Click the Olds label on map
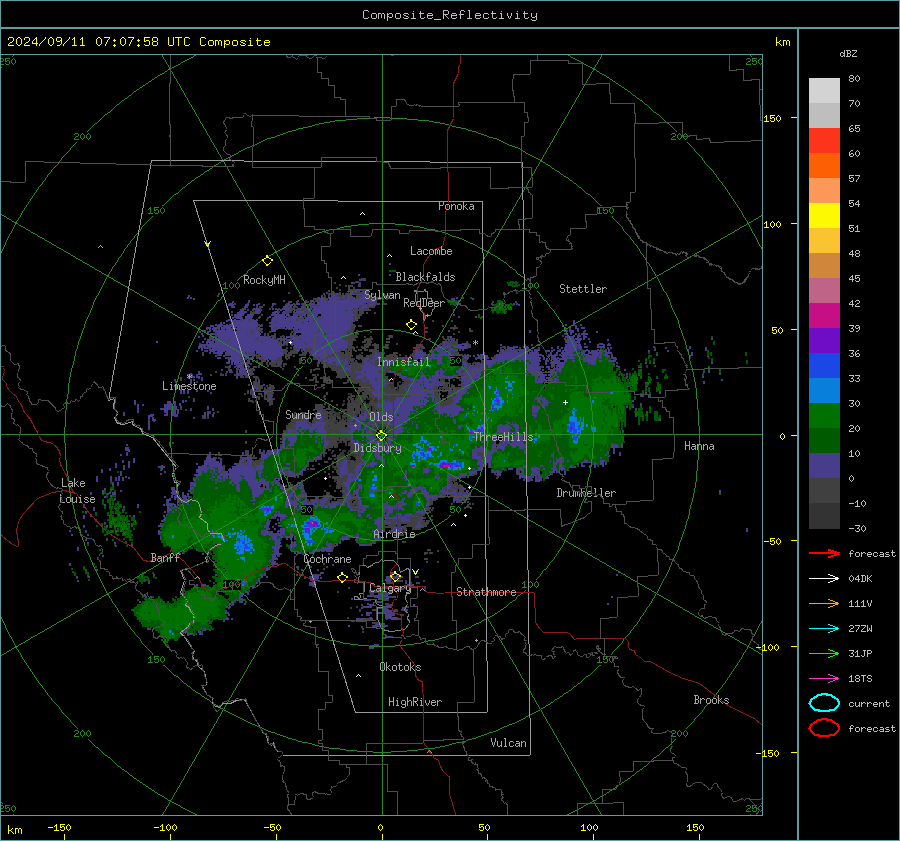900x841 pixels. click(x=381, y=417)
